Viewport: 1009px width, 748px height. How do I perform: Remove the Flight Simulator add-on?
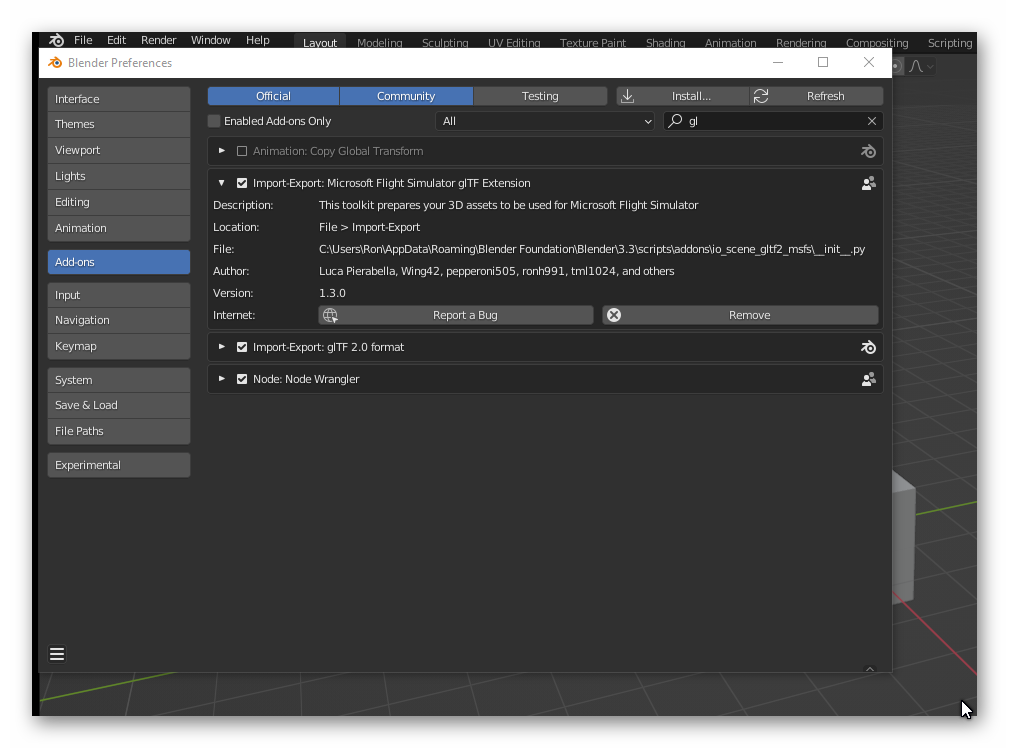[x=740, y=315]
